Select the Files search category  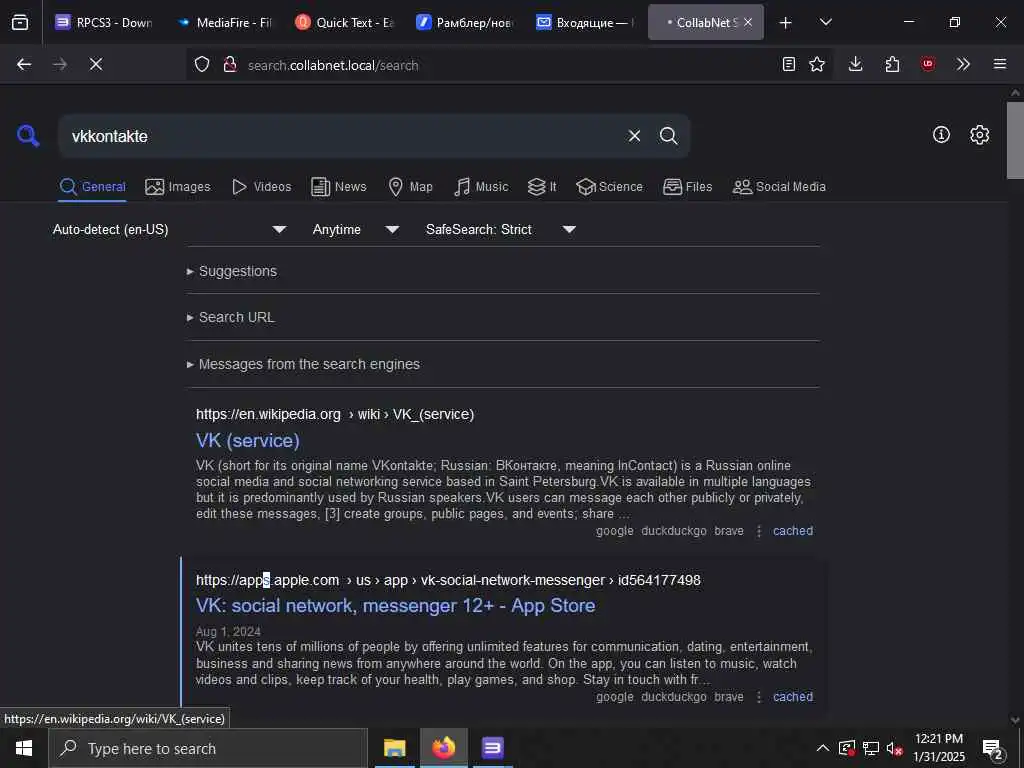(x=687, y=187)
